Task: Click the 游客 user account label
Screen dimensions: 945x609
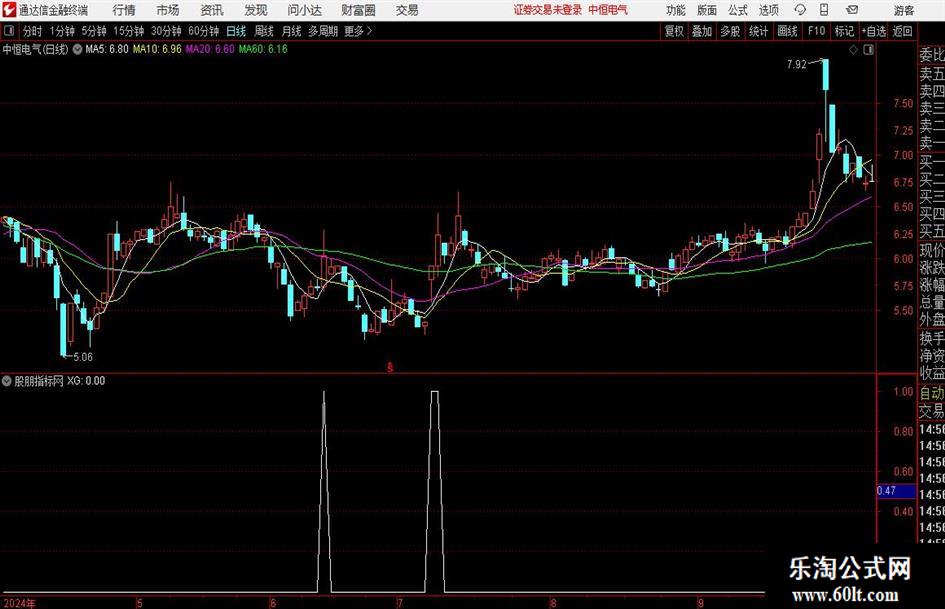Action: (903, 10)
